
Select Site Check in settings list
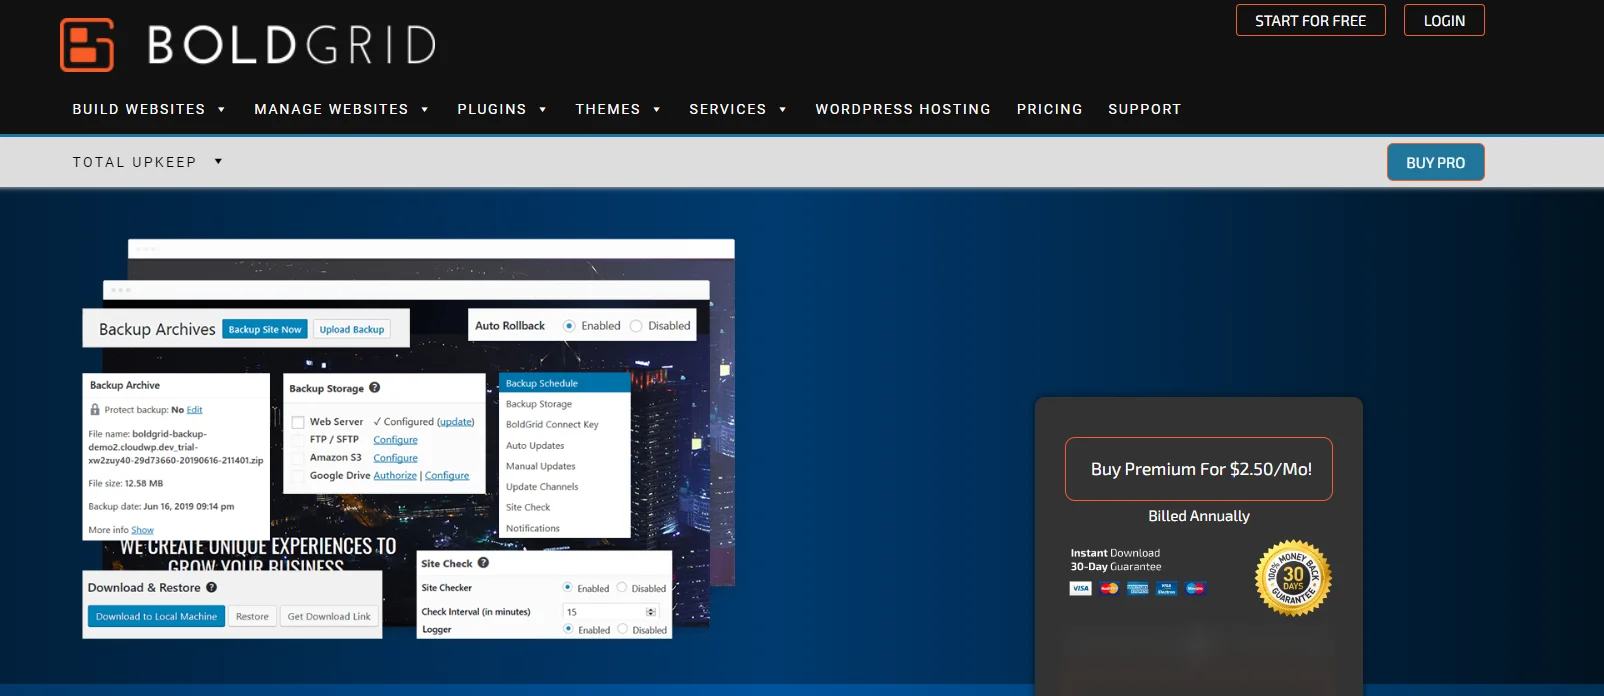(565, 508)
